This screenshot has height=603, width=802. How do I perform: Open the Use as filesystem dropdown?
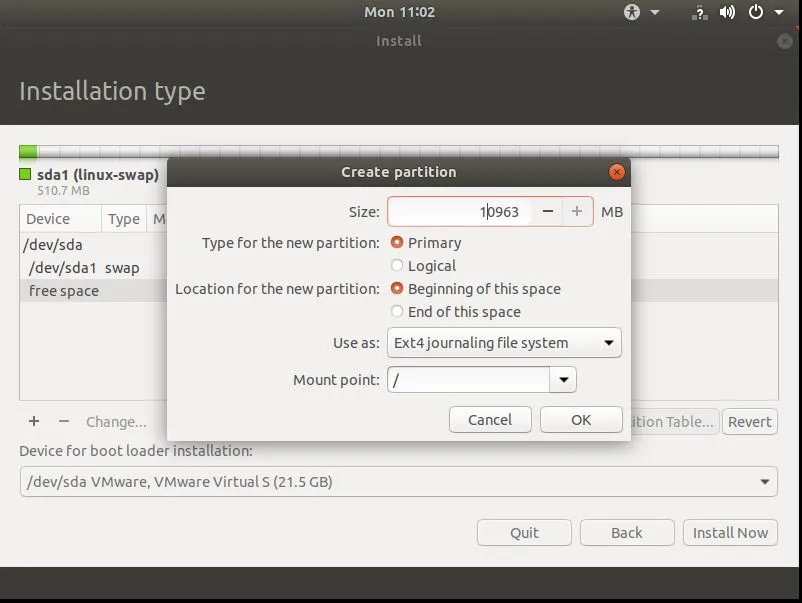point(504,342)
